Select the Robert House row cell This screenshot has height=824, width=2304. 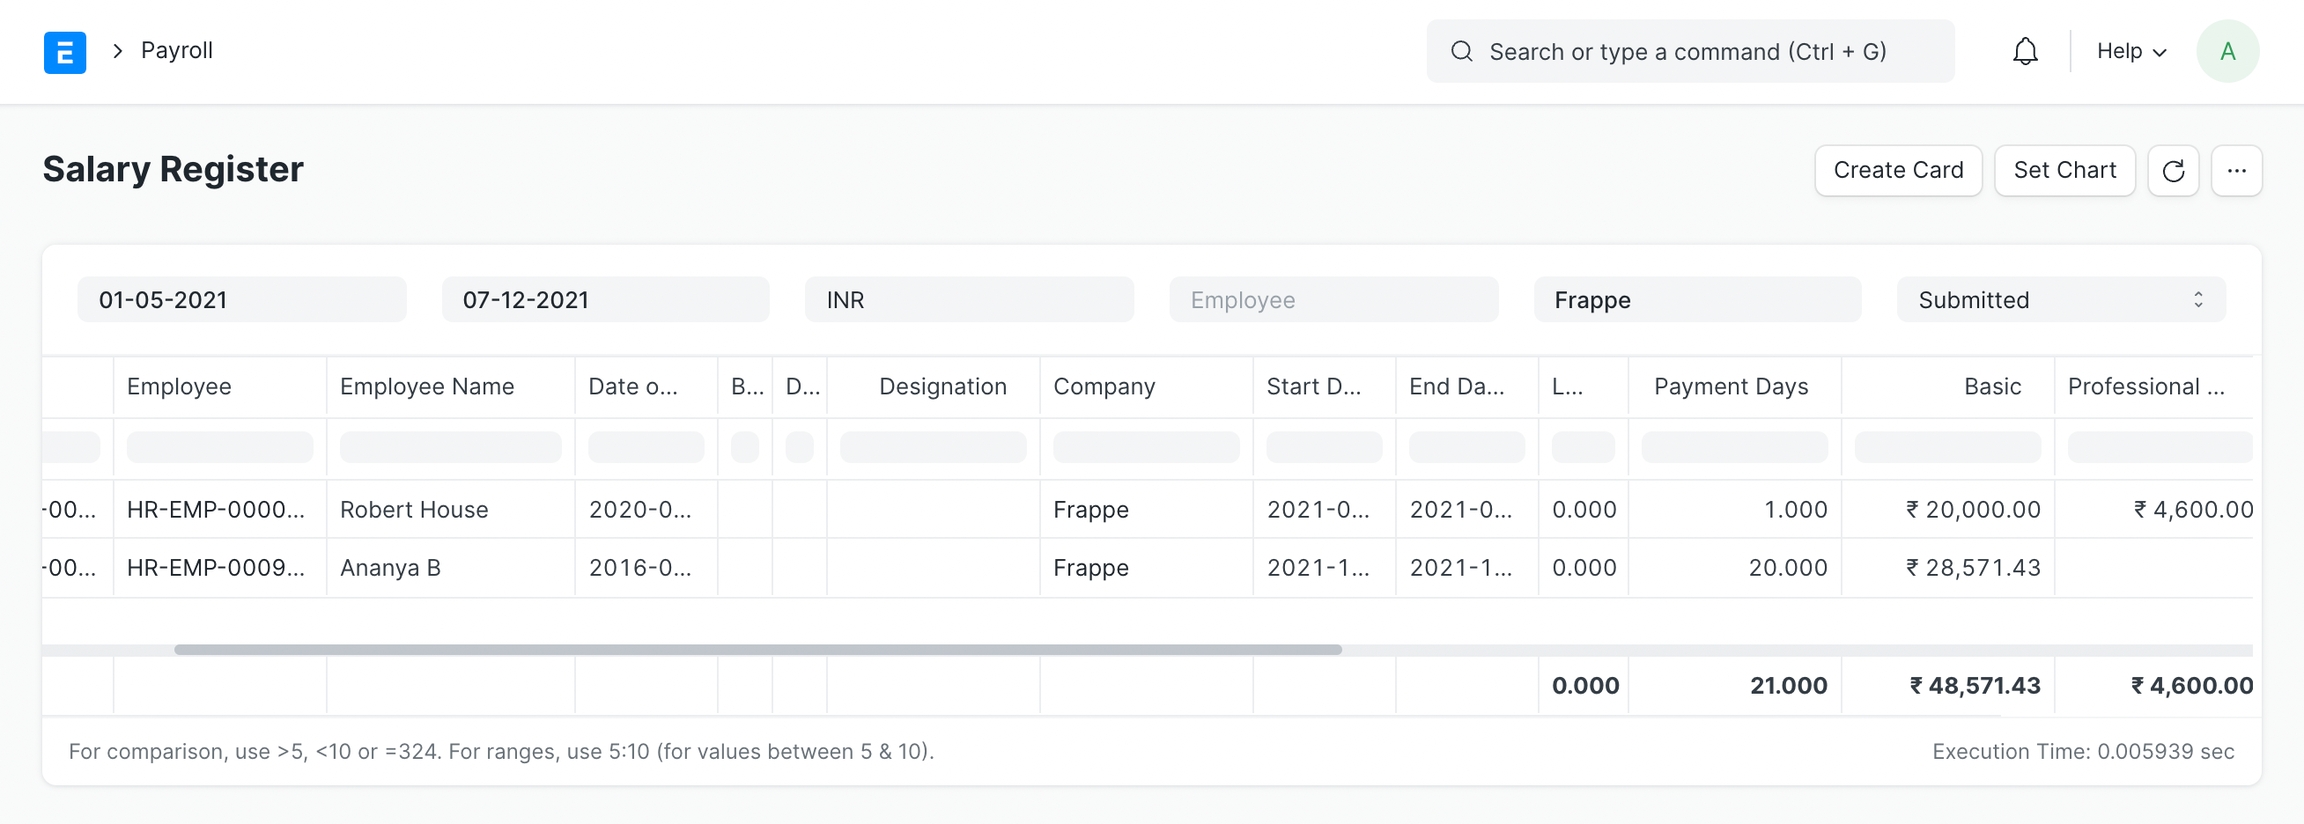(x=414, y=510)
